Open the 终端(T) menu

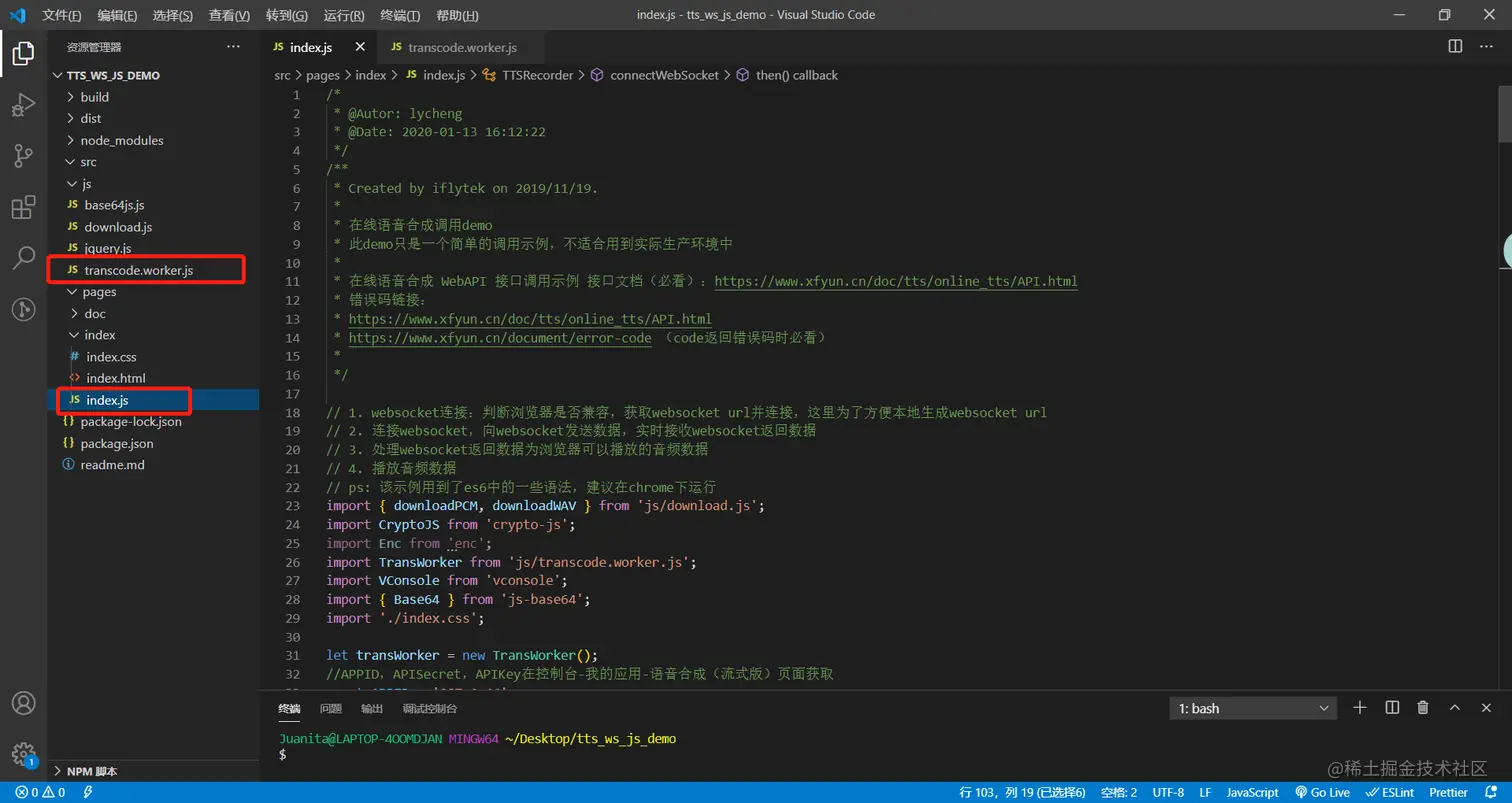pyautogui.click(x=400, y=15)
